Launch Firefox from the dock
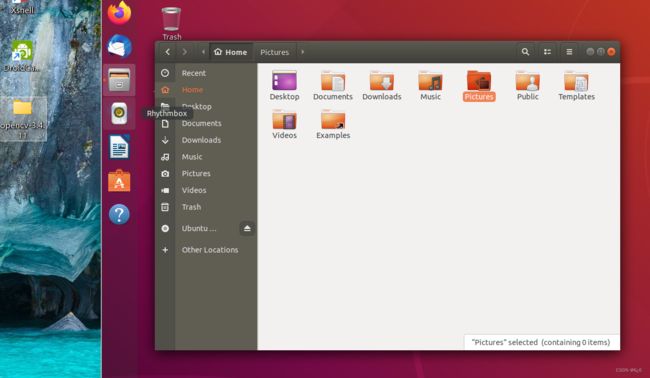 [119, 12]
